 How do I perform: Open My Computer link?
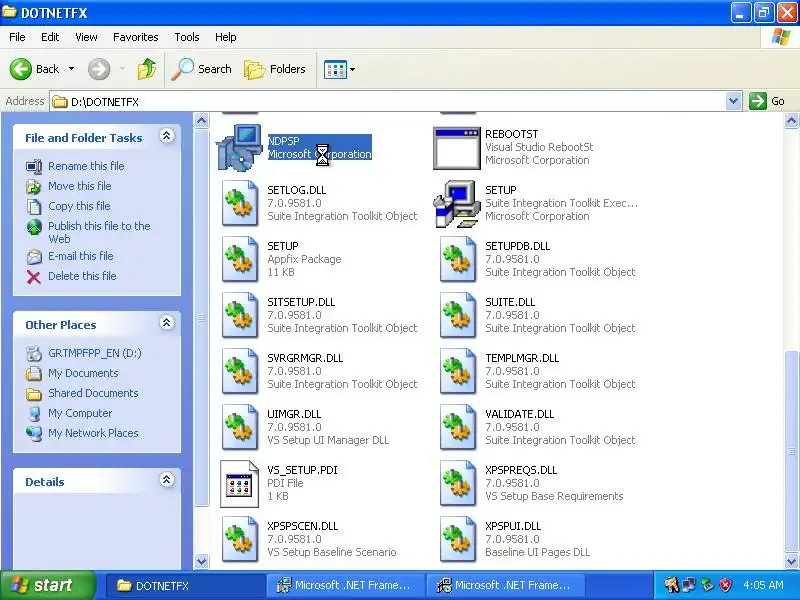[x=80, y=413]
